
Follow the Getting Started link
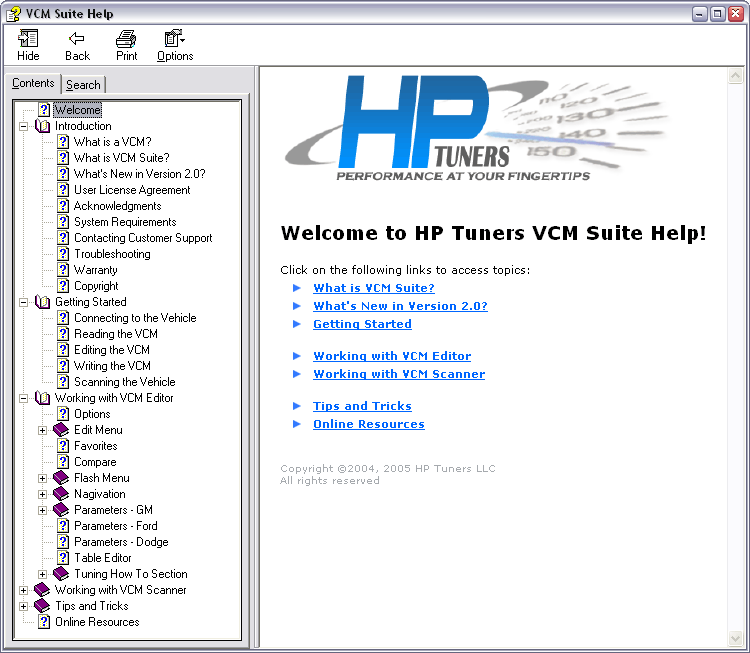[x=362, y=324]
